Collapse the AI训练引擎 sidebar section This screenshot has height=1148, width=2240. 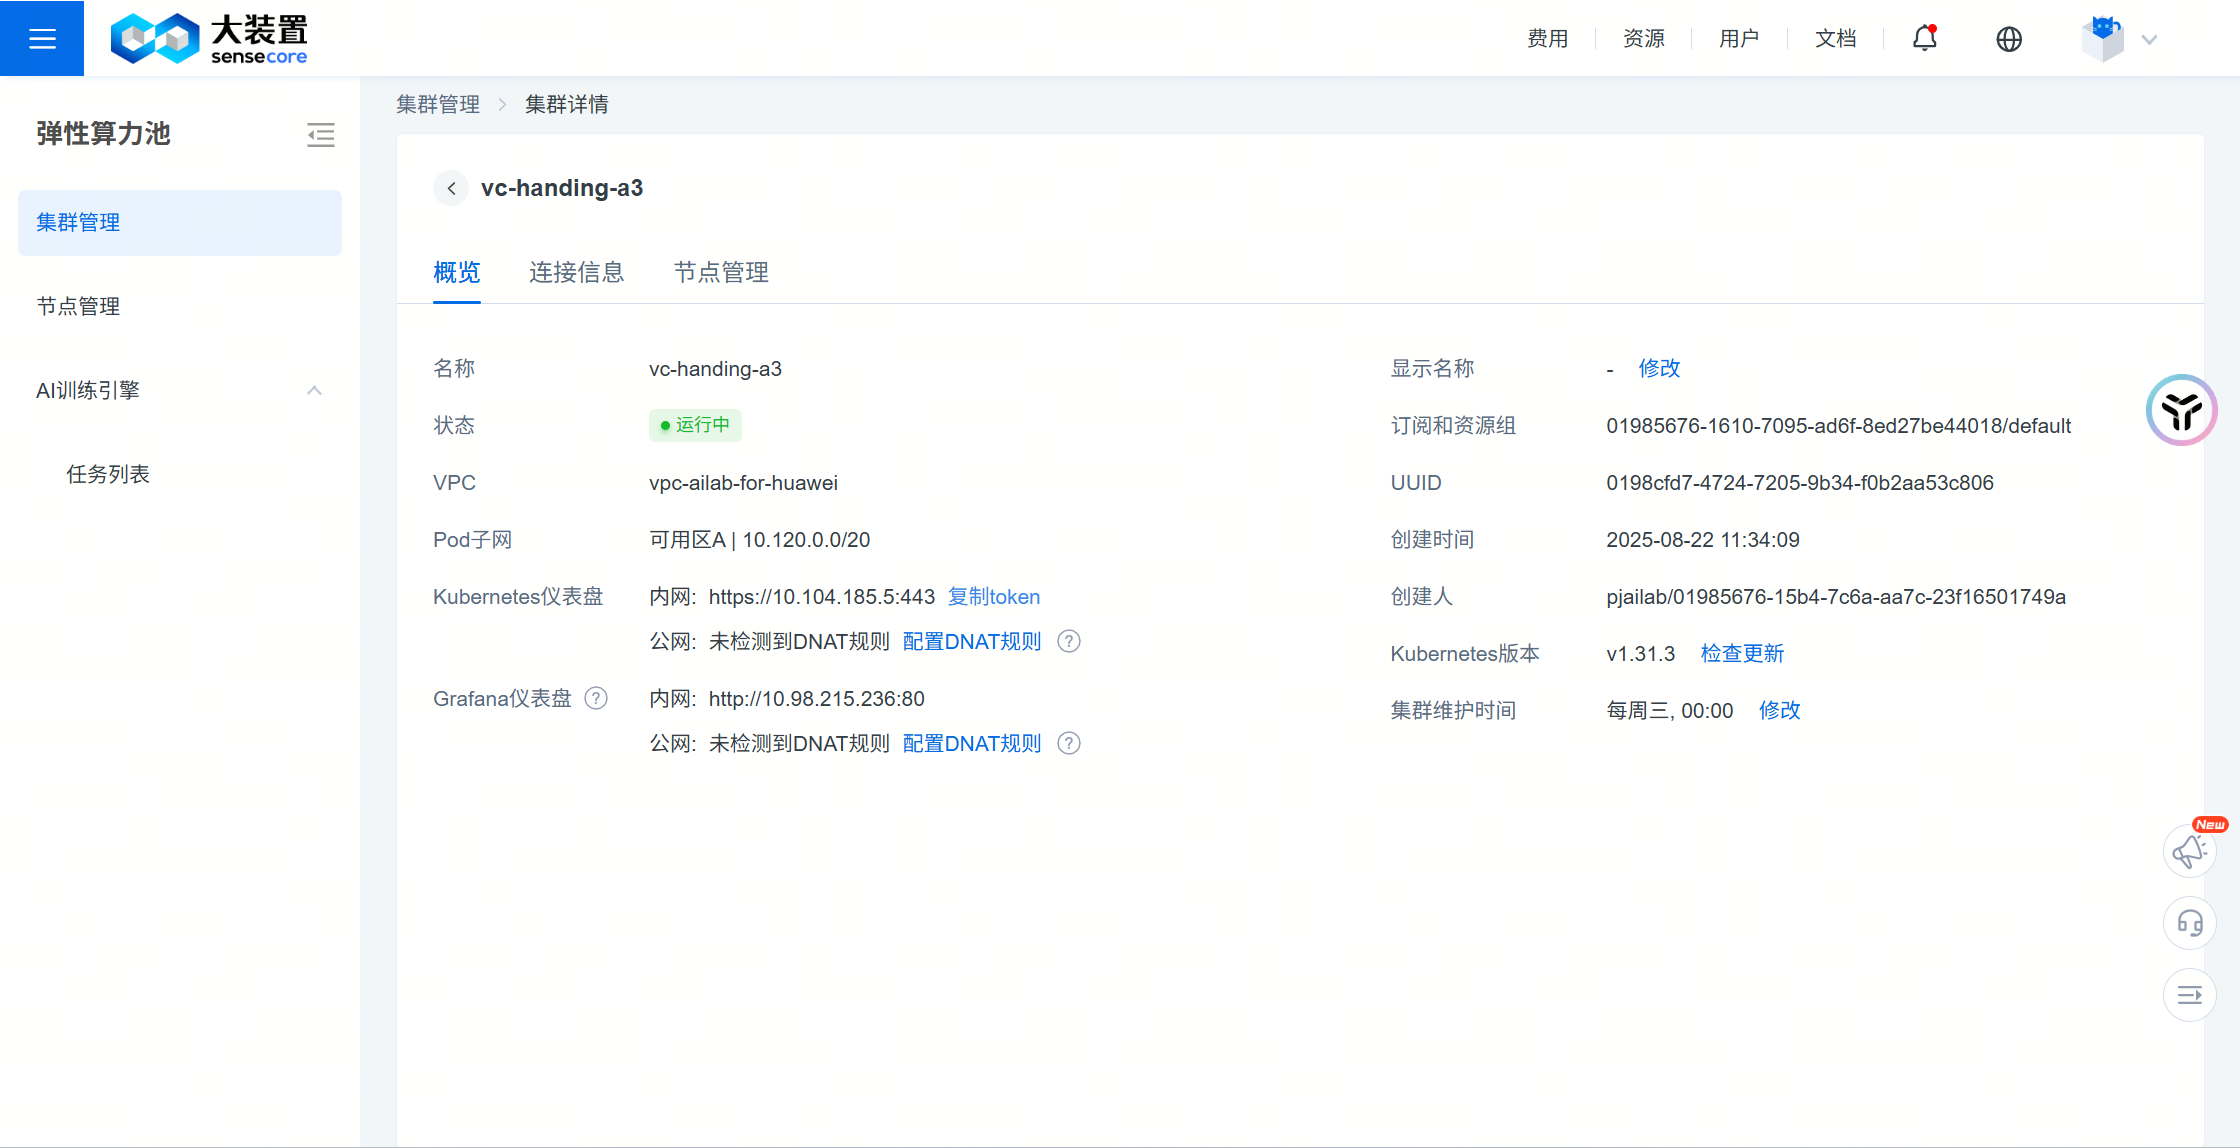[x=314, y=390]
